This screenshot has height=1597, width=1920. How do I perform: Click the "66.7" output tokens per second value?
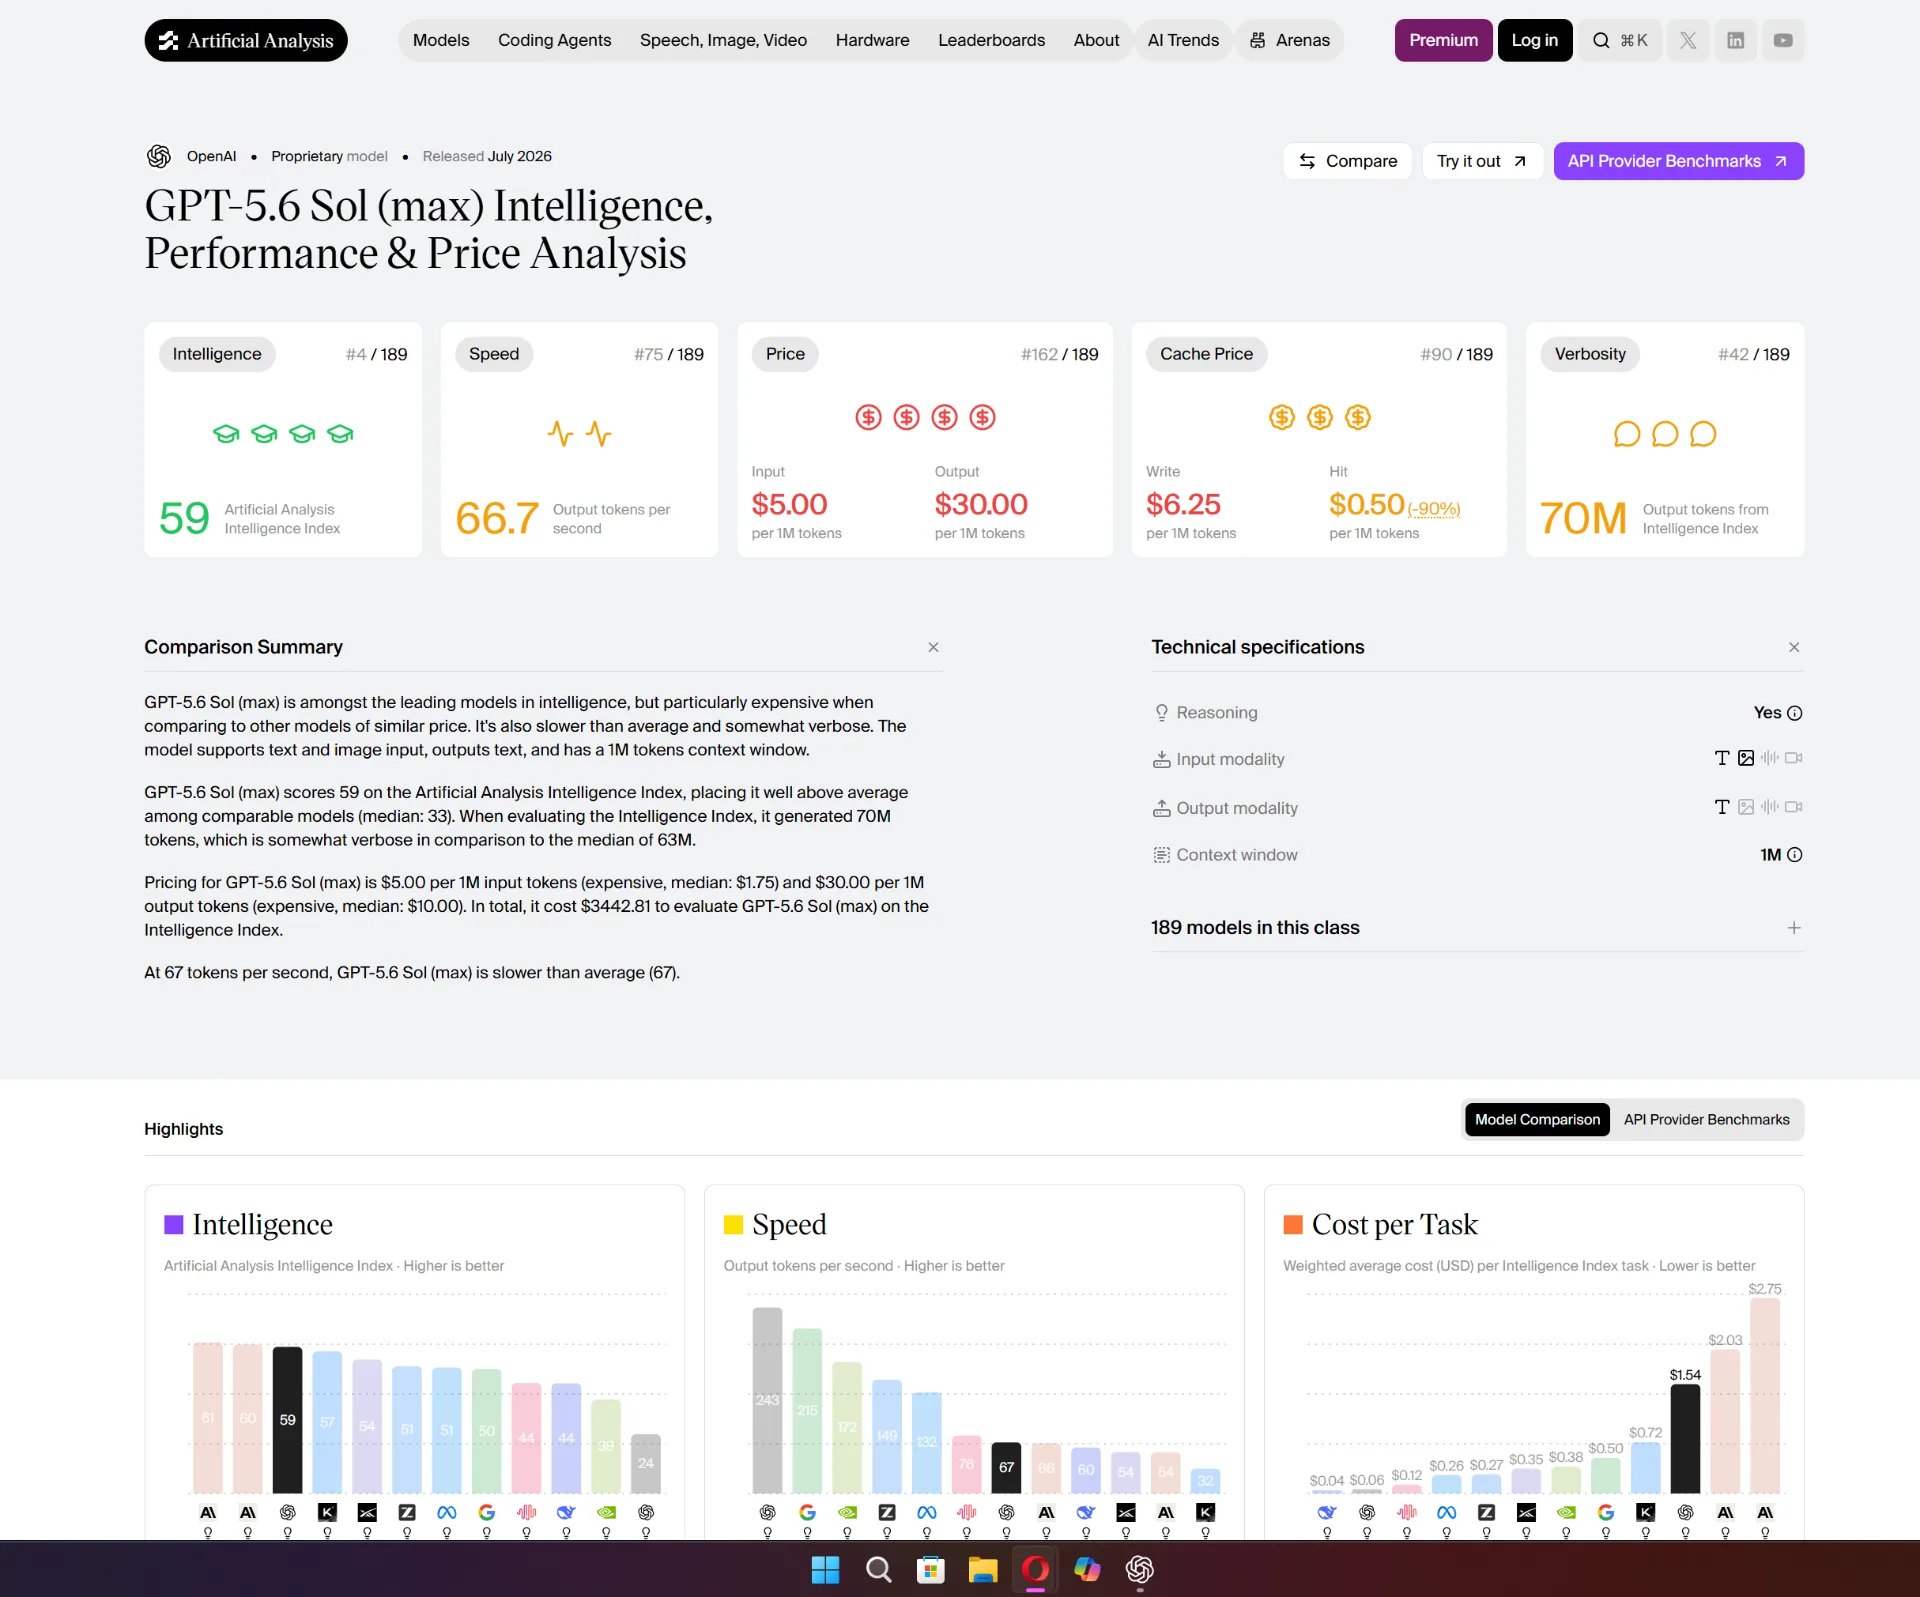tap(497, 518)
